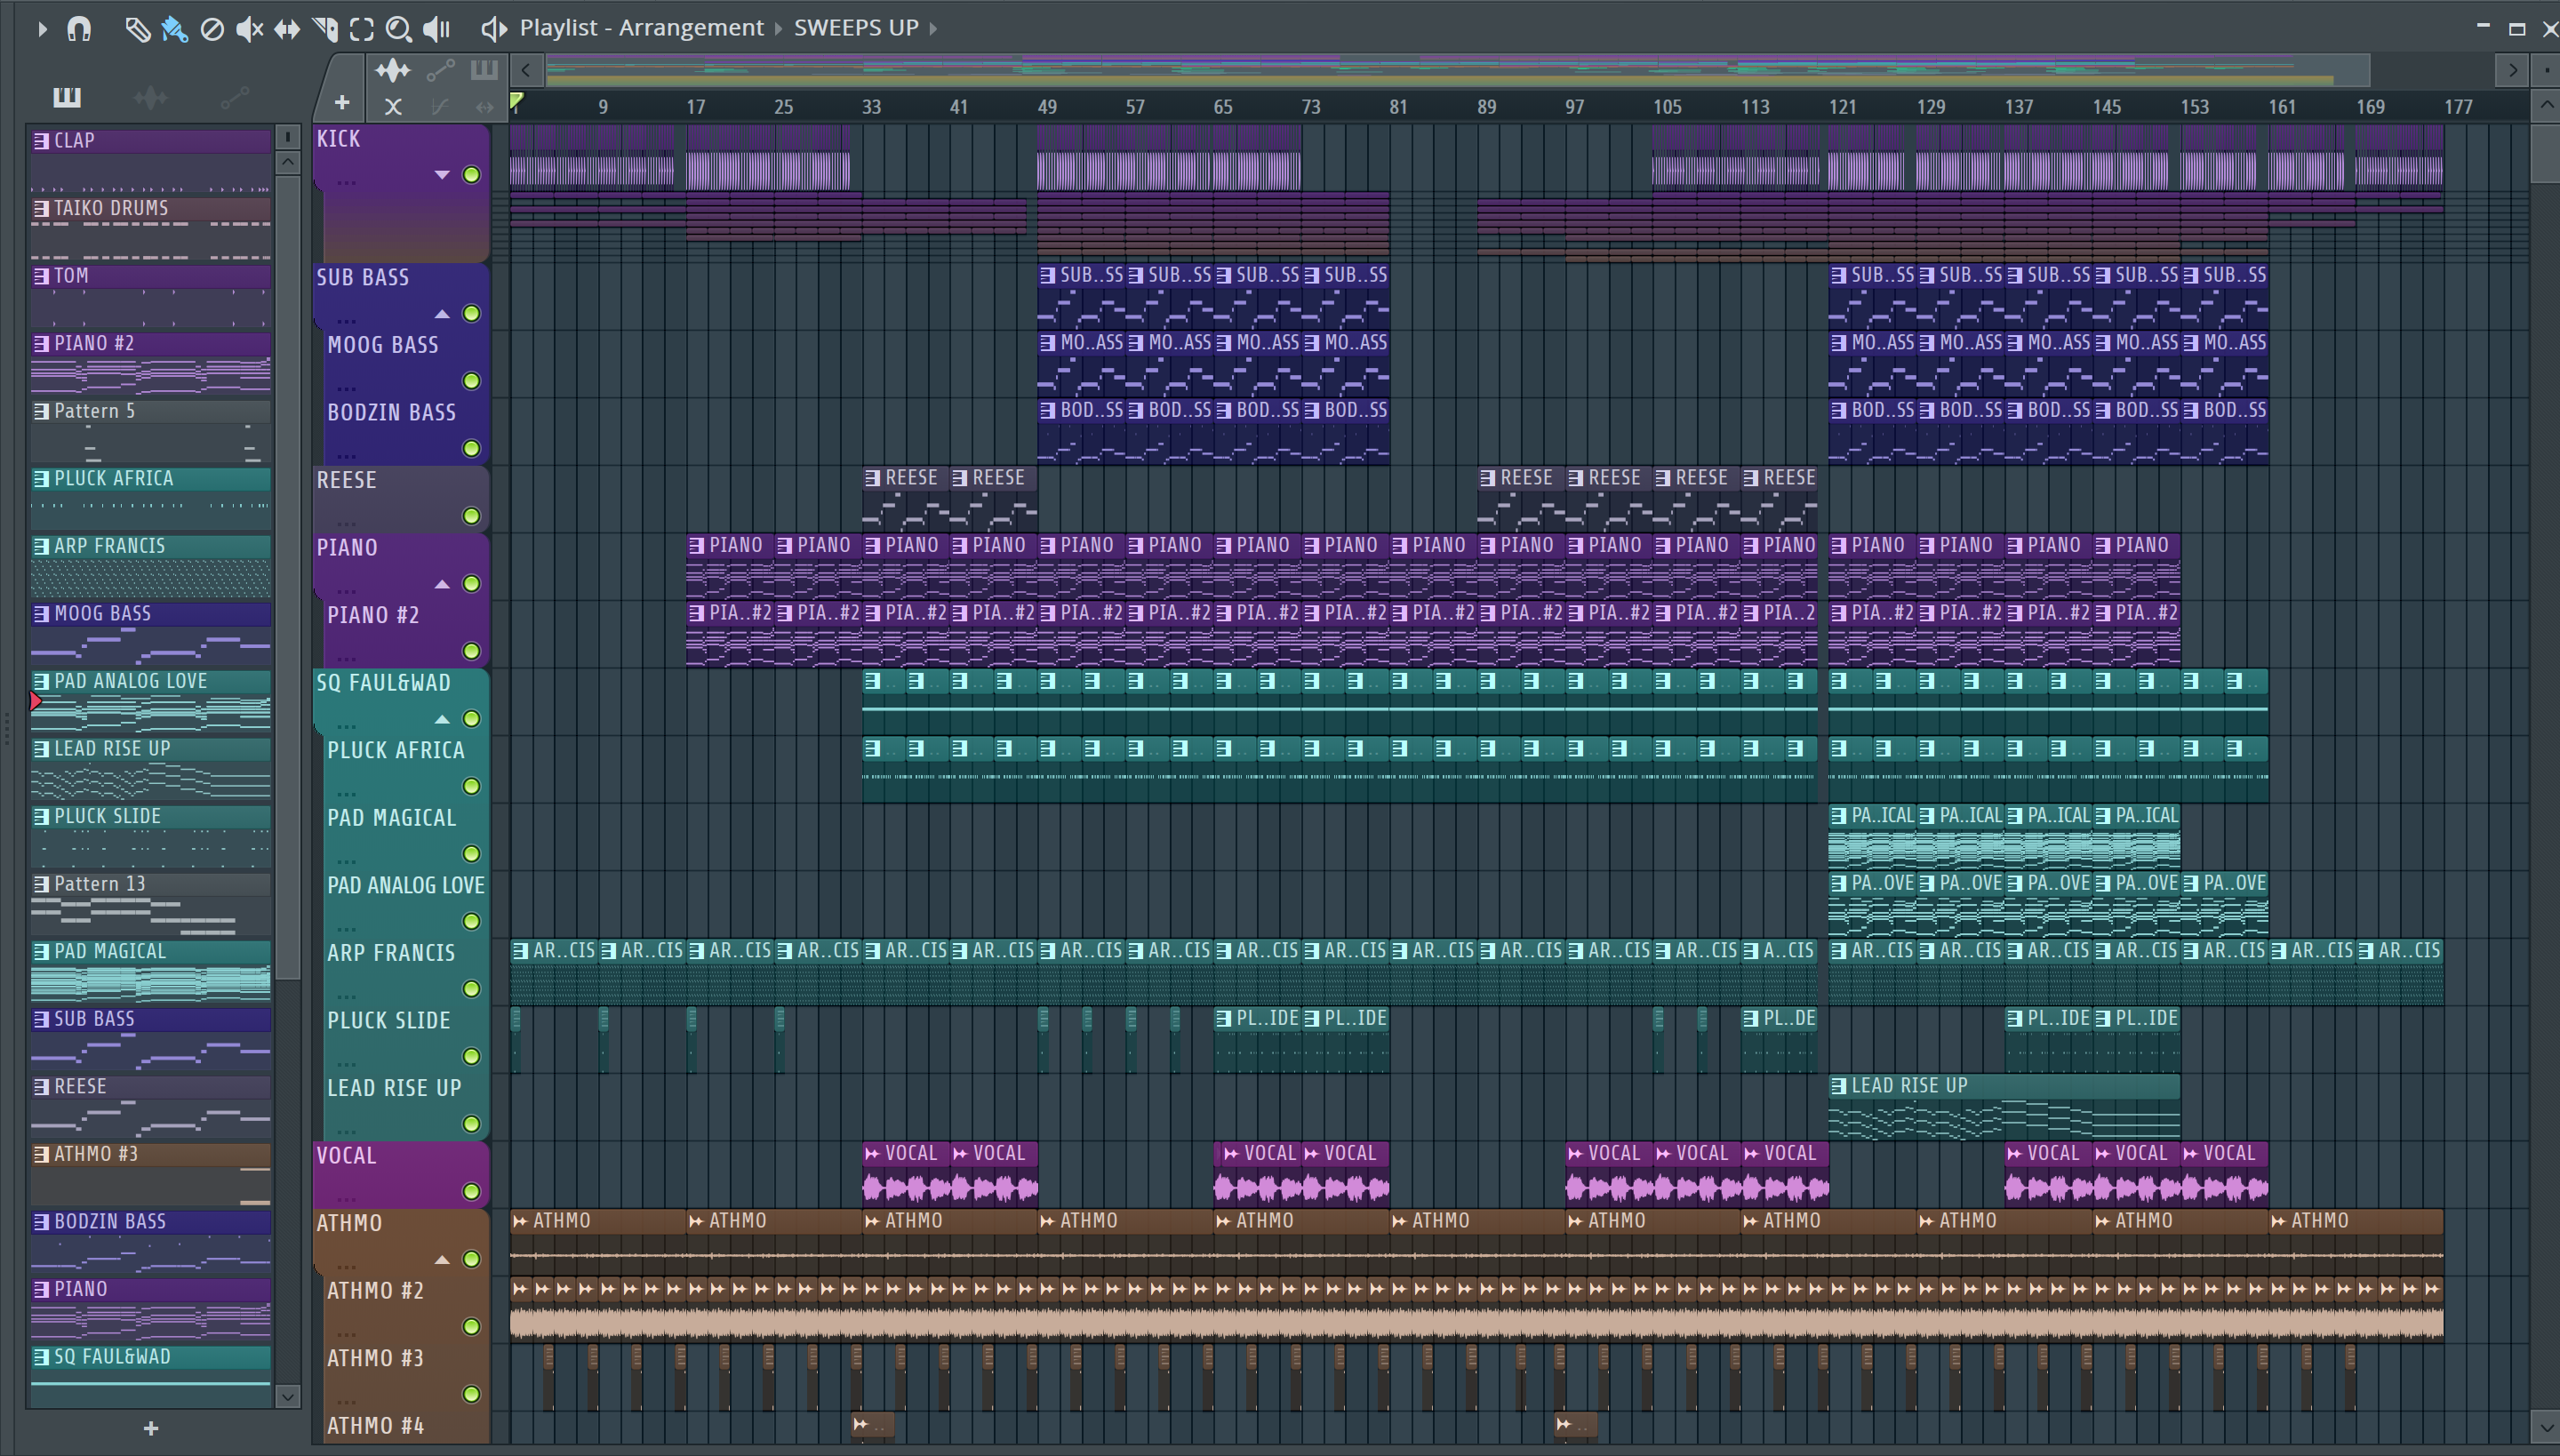Open the Playlist – Arrangement menu
Viewport: 2560px width, 1456px height.
click(x=641, y=28)
